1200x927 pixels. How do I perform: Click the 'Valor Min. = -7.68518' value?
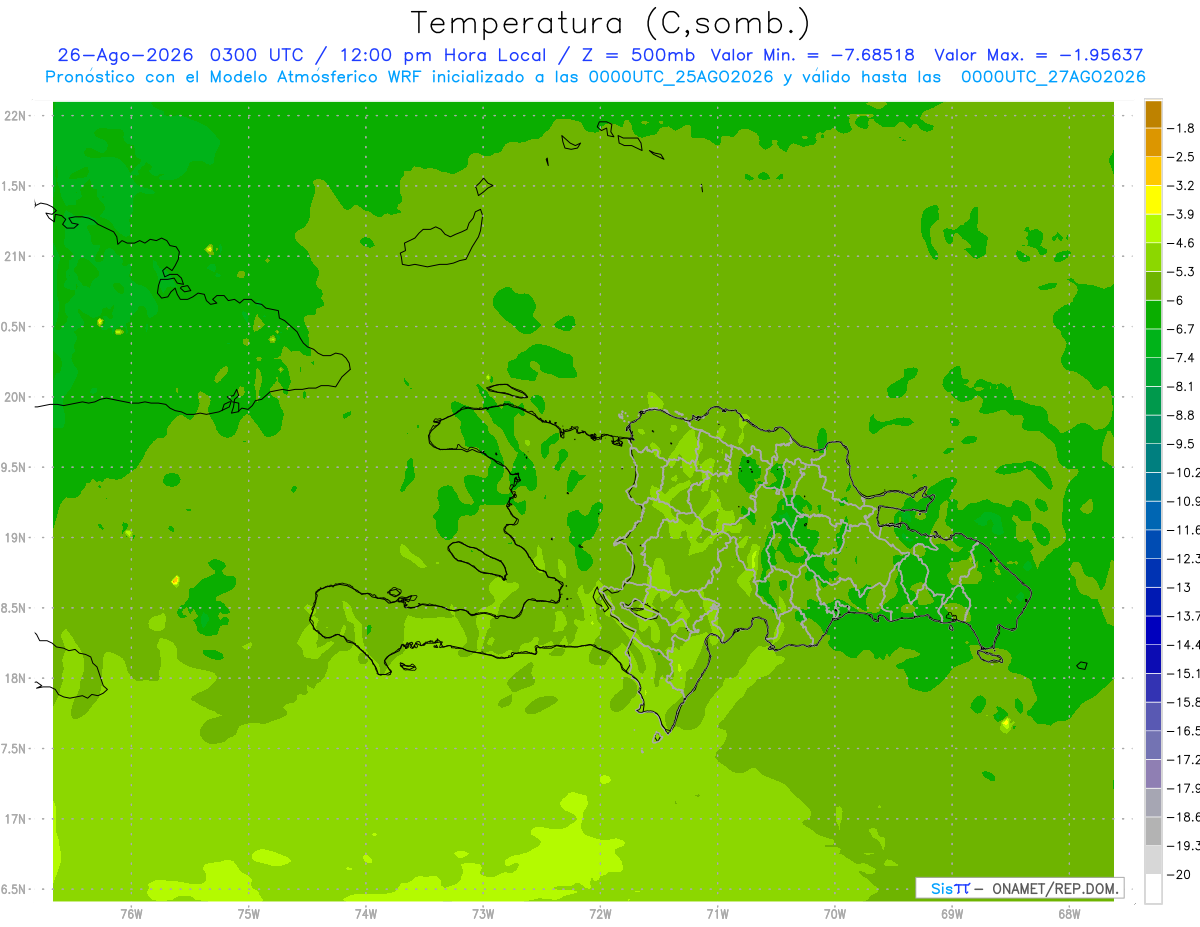click(813, 56)
